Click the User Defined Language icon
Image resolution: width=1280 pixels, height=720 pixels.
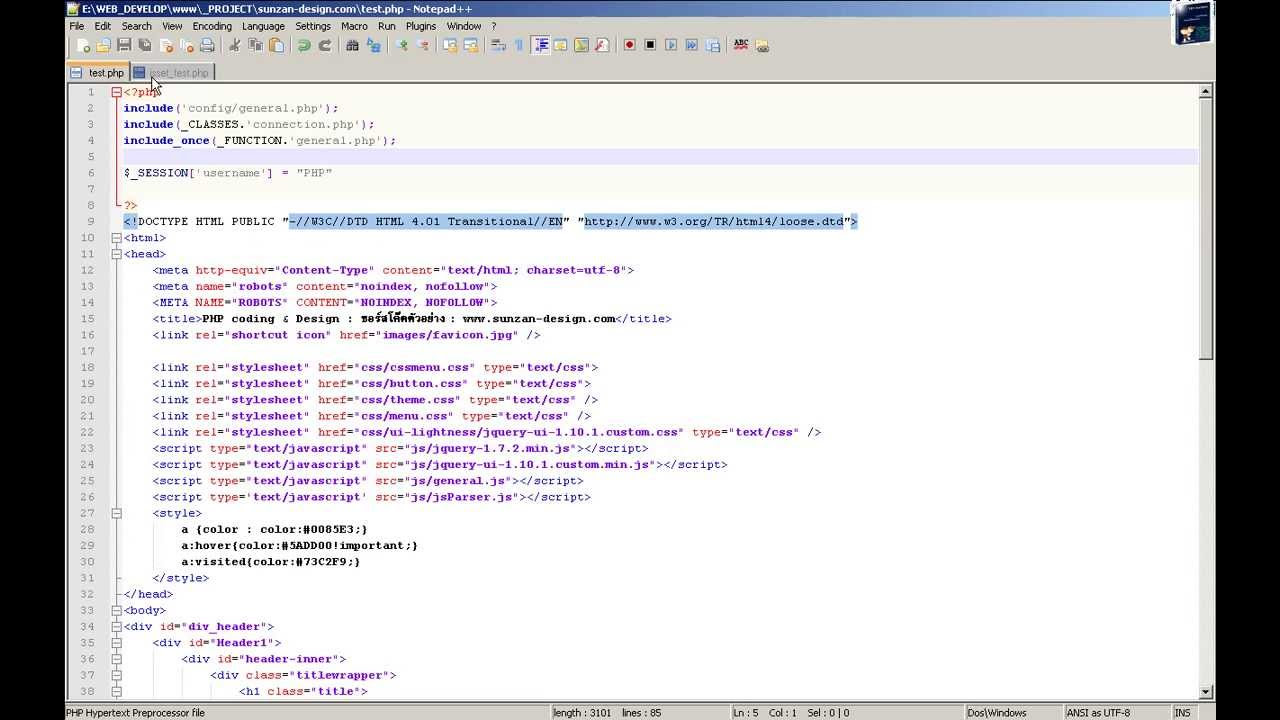[561, 45]
